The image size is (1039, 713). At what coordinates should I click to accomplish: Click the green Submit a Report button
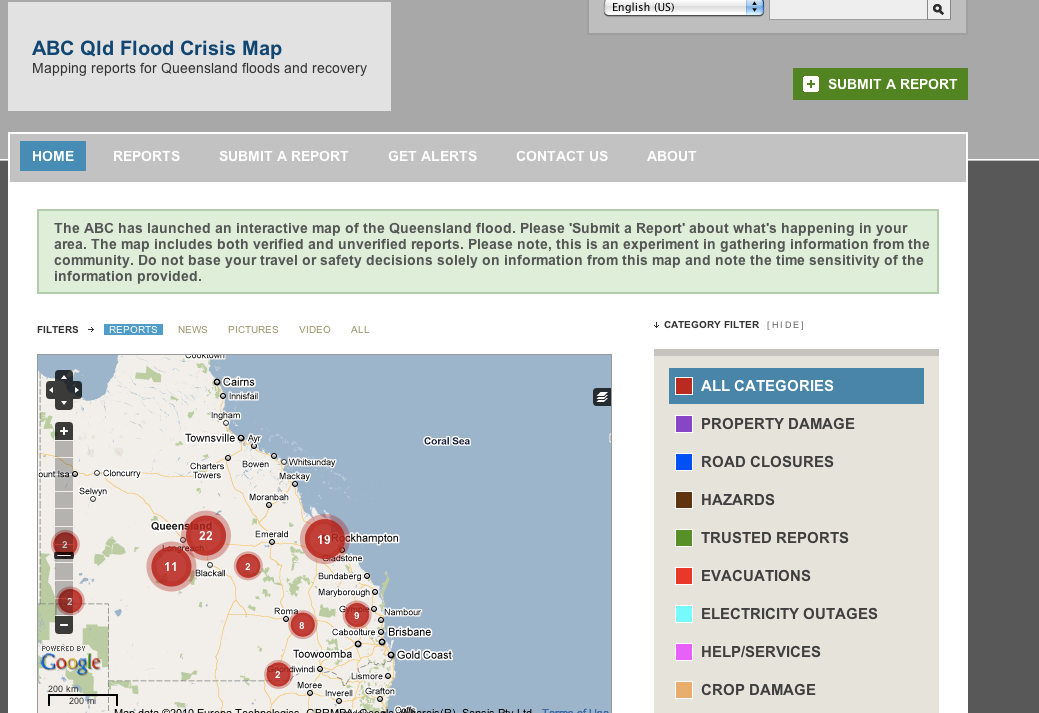880,84
